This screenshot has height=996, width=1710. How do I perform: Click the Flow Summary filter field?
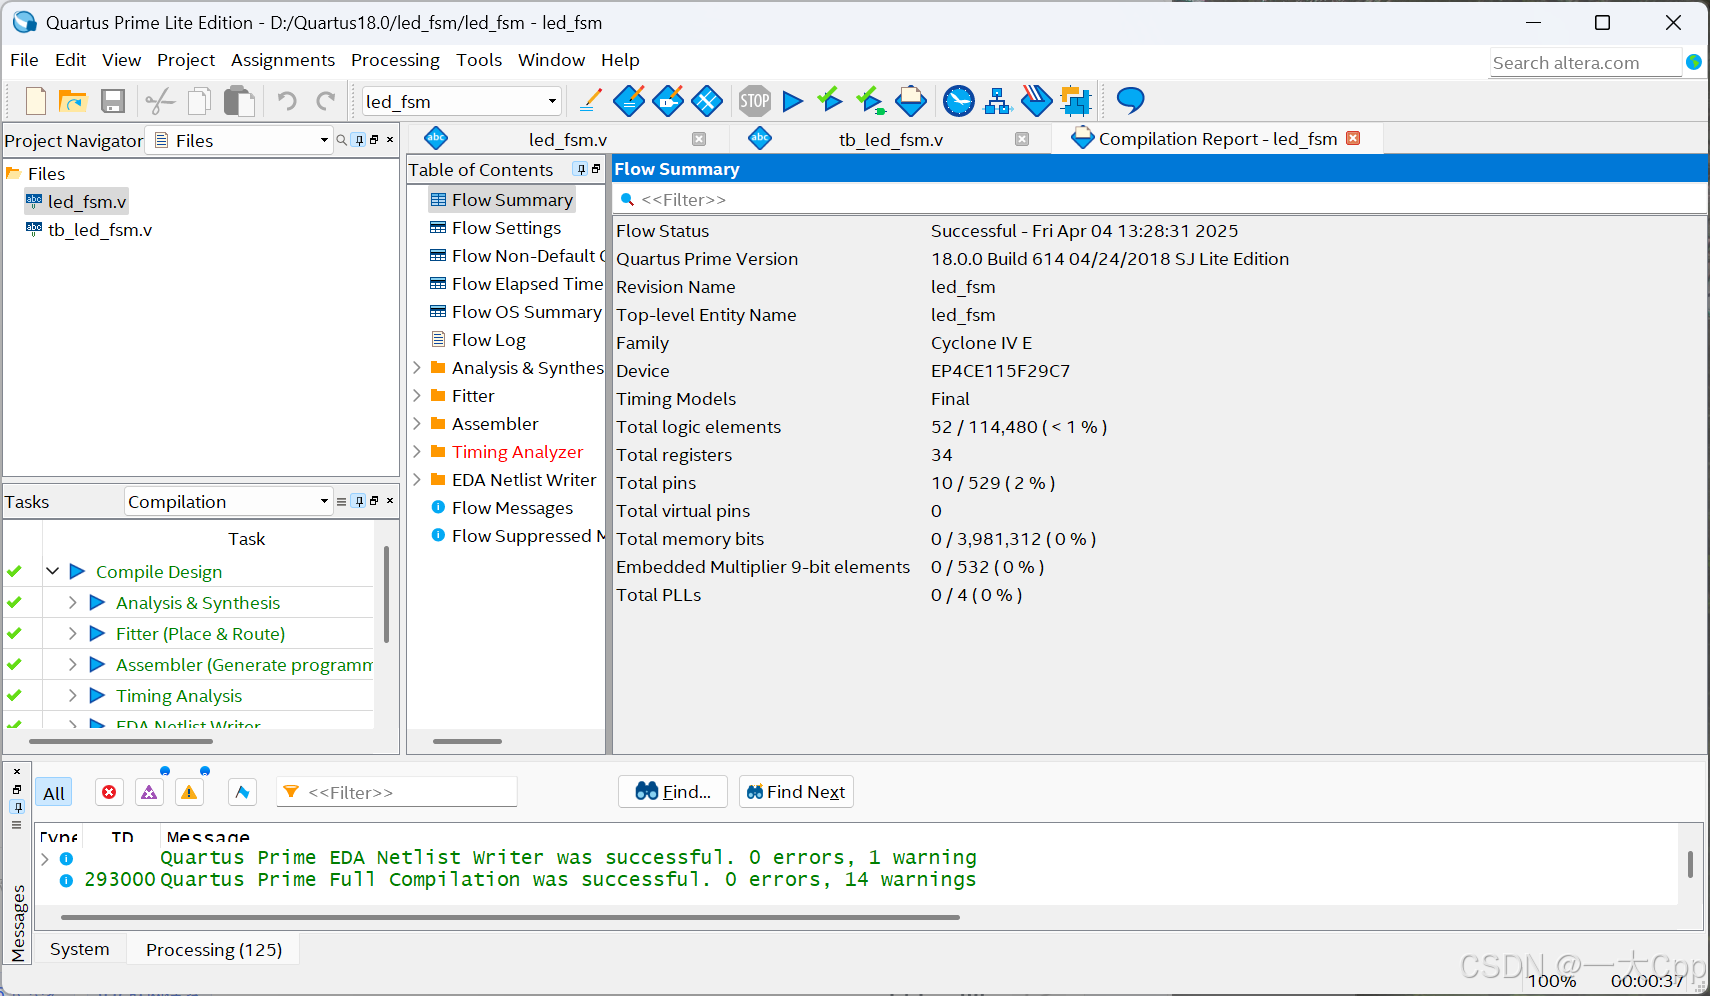[1159, 199]
